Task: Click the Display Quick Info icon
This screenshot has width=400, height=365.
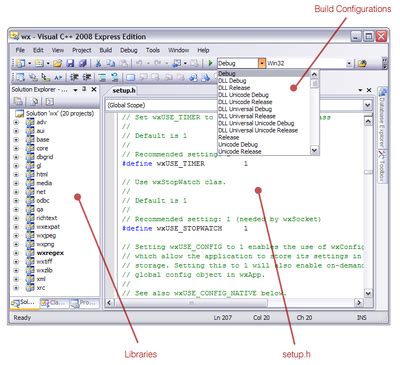Action: pos(45,77)
